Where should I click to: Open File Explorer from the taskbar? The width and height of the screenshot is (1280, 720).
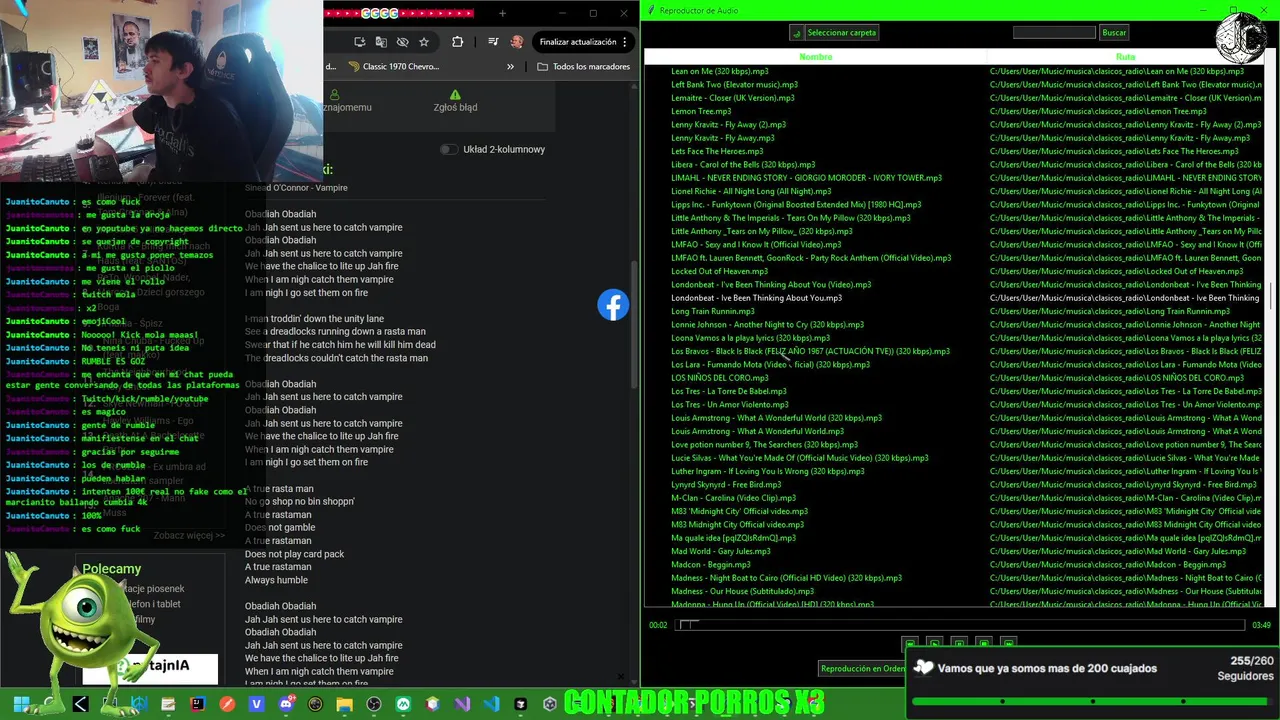pyautogui.click(x=344, y=704)
